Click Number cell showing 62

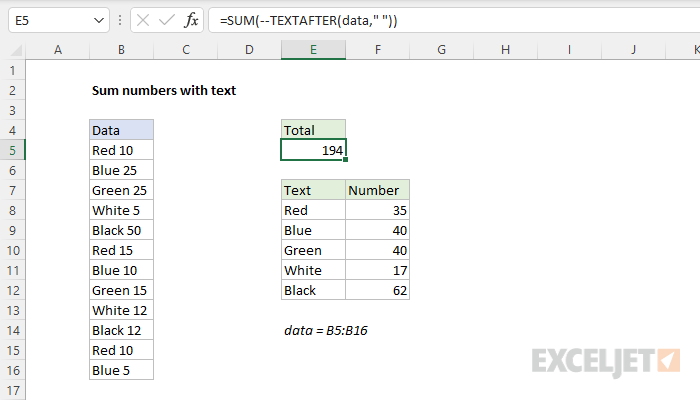click(x=378, y=291)
